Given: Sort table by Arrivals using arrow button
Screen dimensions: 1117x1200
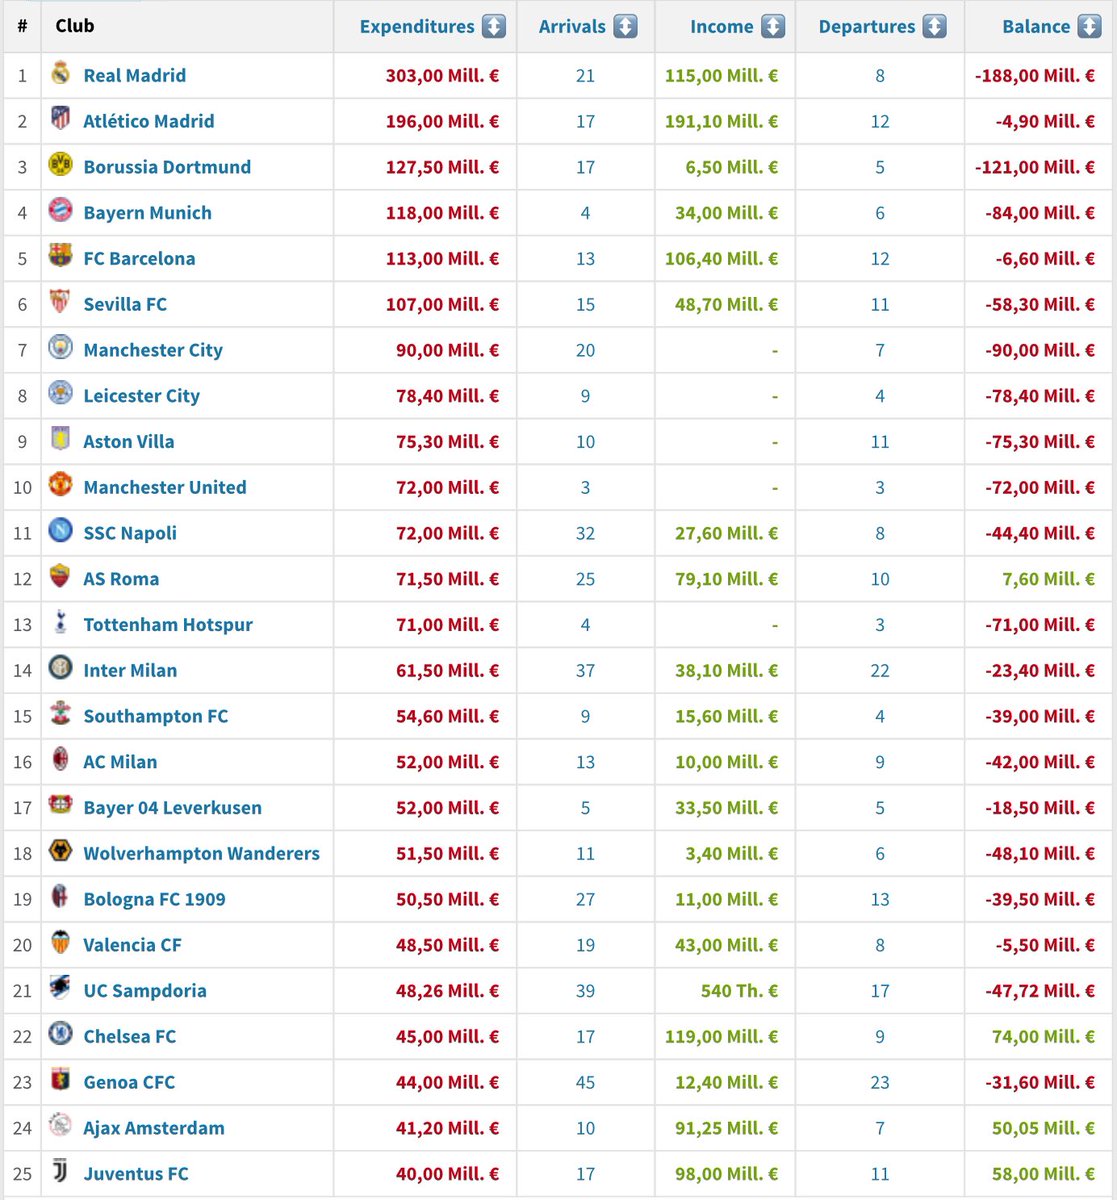Looking at the screenshot, I should [x=625, y=27].
